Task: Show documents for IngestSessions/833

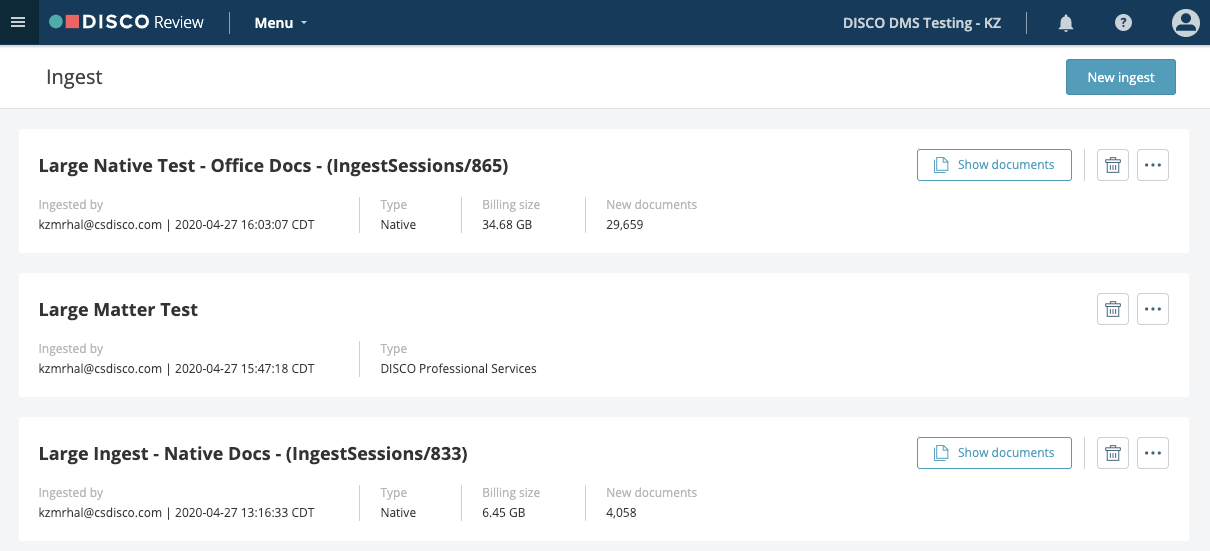Action: click(x=994, y=453)
